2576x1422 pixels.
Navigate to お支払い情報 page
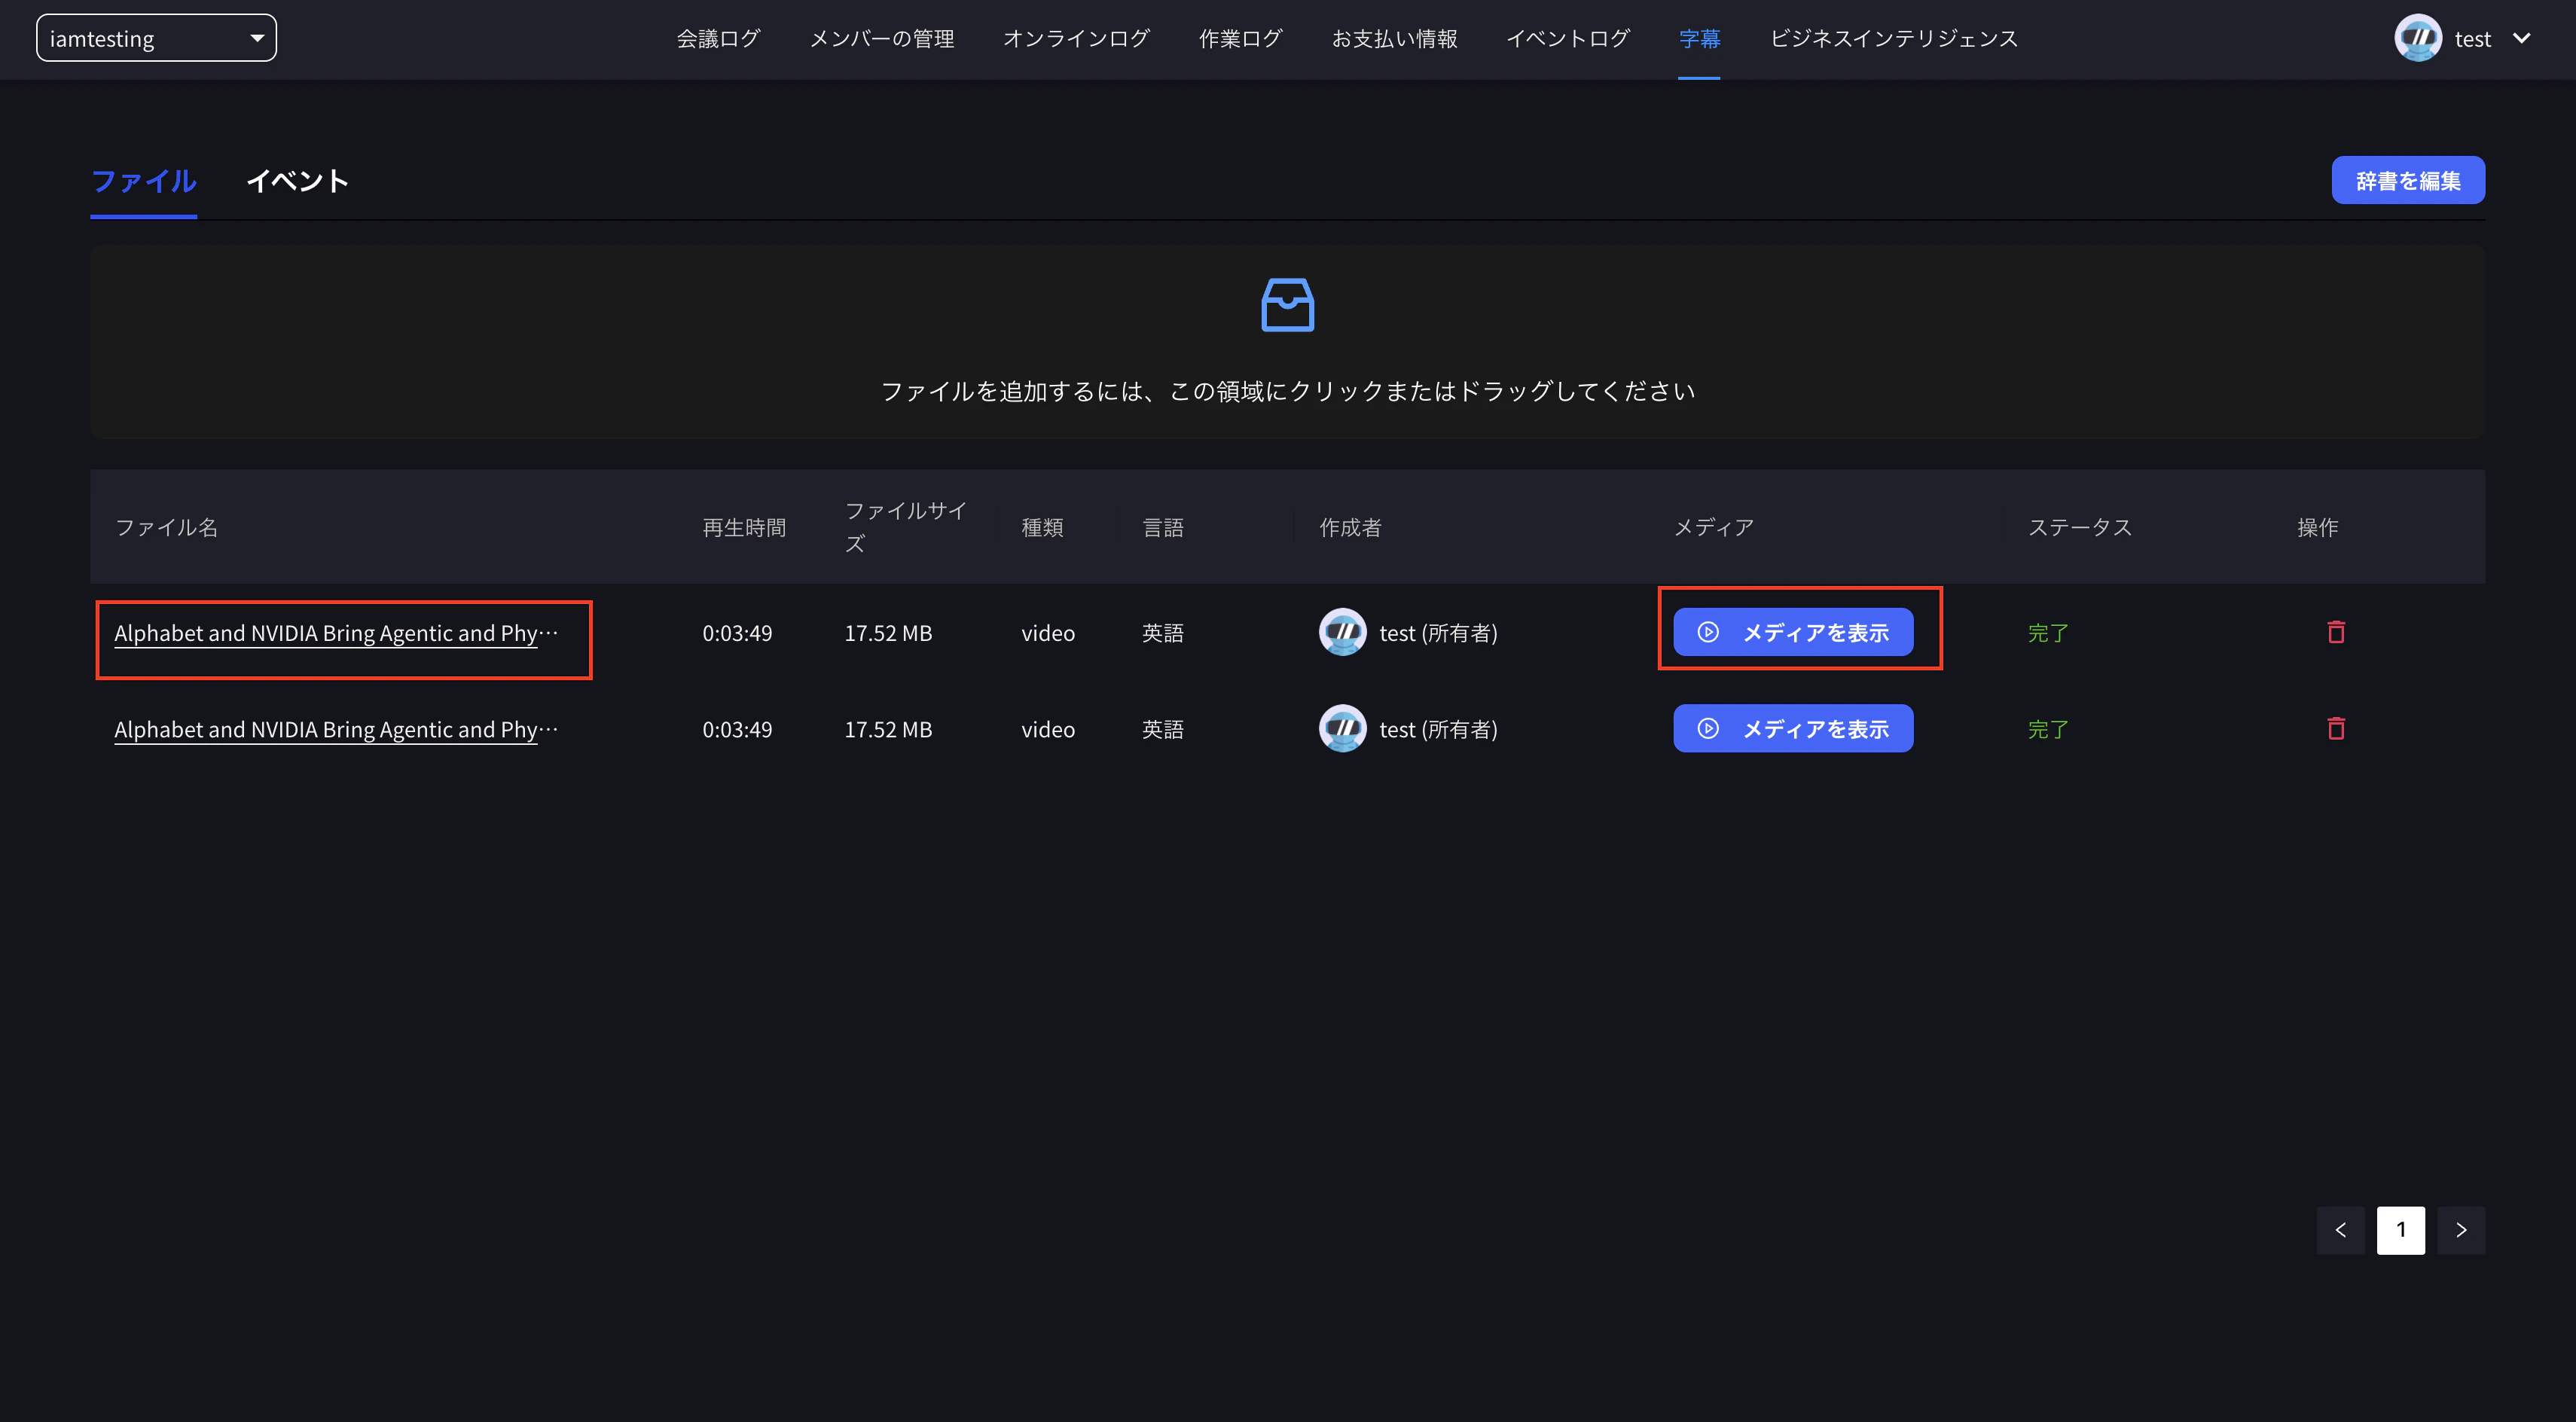pos(1394,39)
